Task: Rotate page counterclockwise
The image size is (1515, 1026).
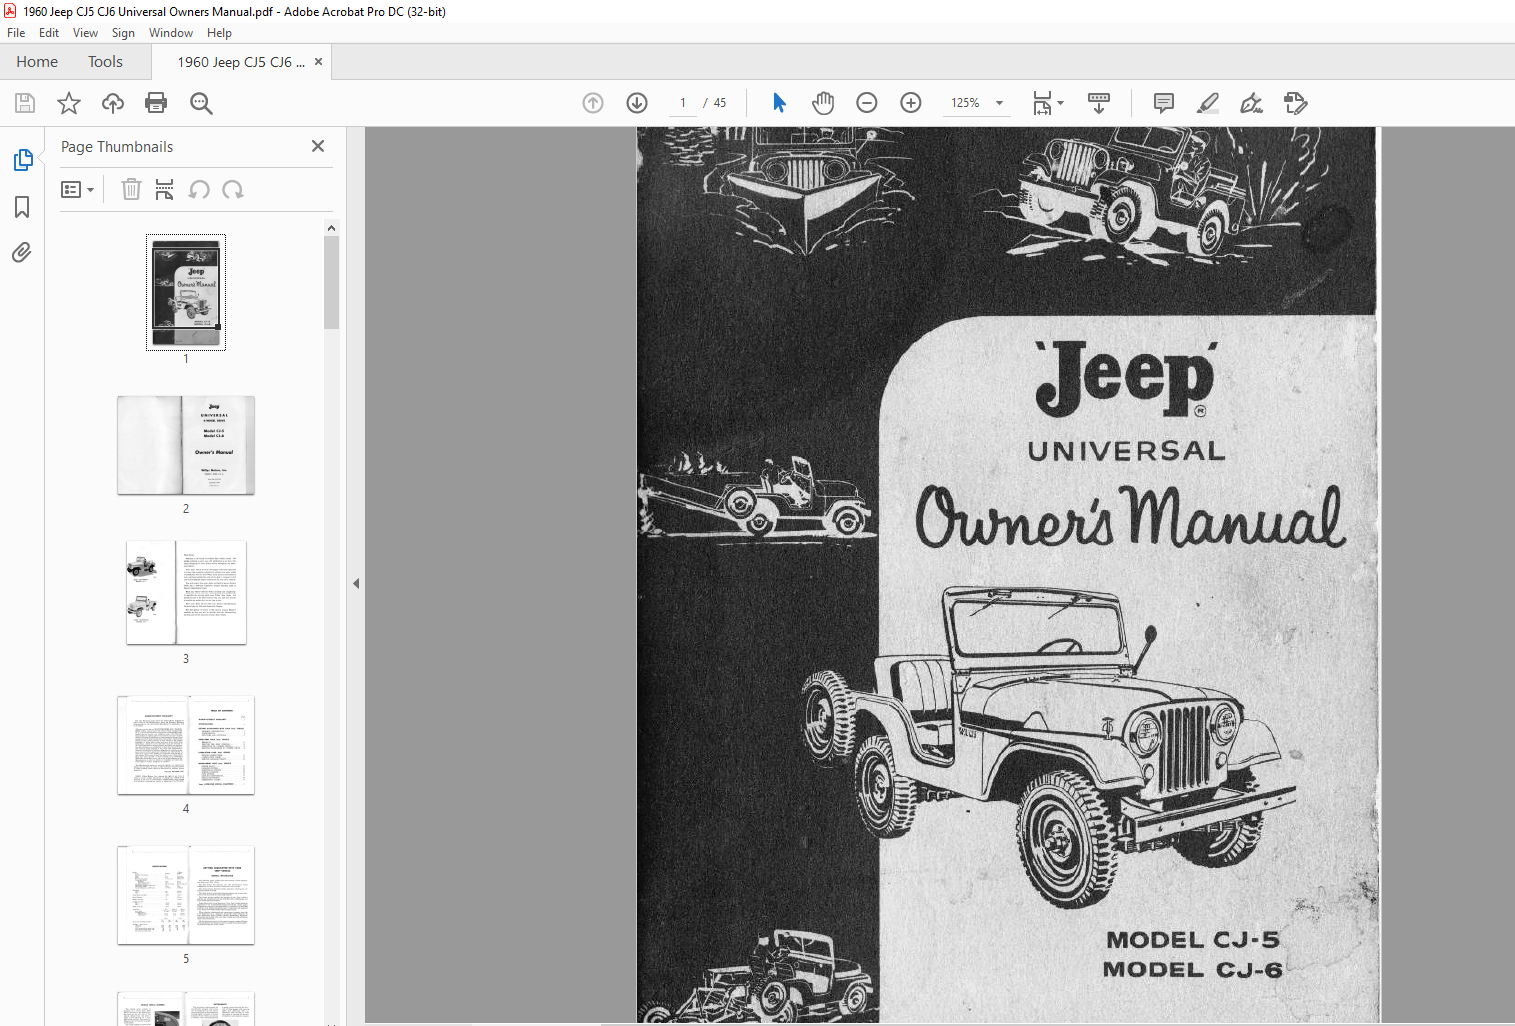Action: click(x=199, y=190)
